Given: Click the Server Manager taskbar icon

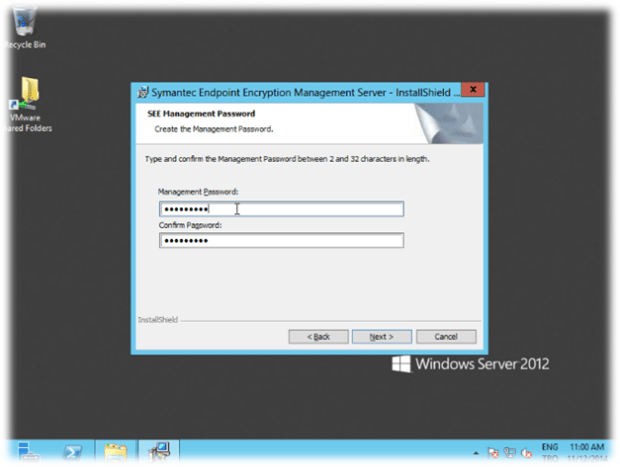Looking at the screenshot, I should click(x=28, y=452).
